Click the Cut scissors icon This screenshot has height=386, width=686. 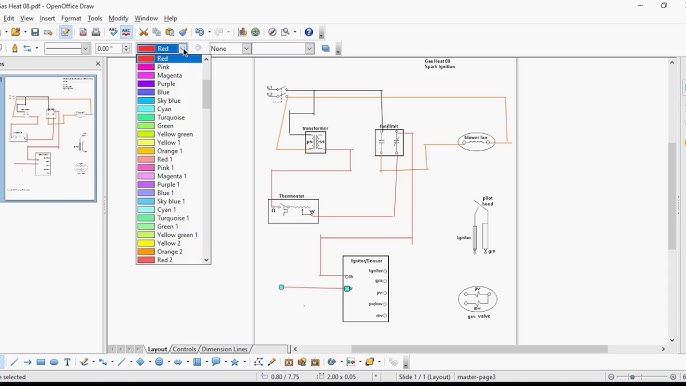[144, 32]
